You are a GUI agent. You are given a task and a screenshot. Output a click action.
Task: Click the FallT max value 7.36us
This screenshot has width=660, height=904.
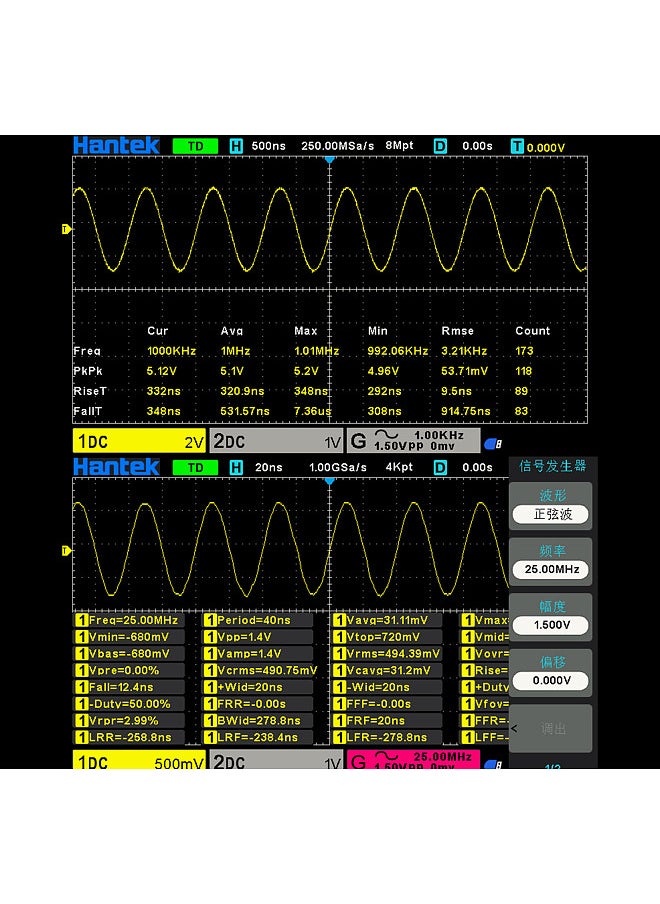pyautogui.click(x=312, y=412)
